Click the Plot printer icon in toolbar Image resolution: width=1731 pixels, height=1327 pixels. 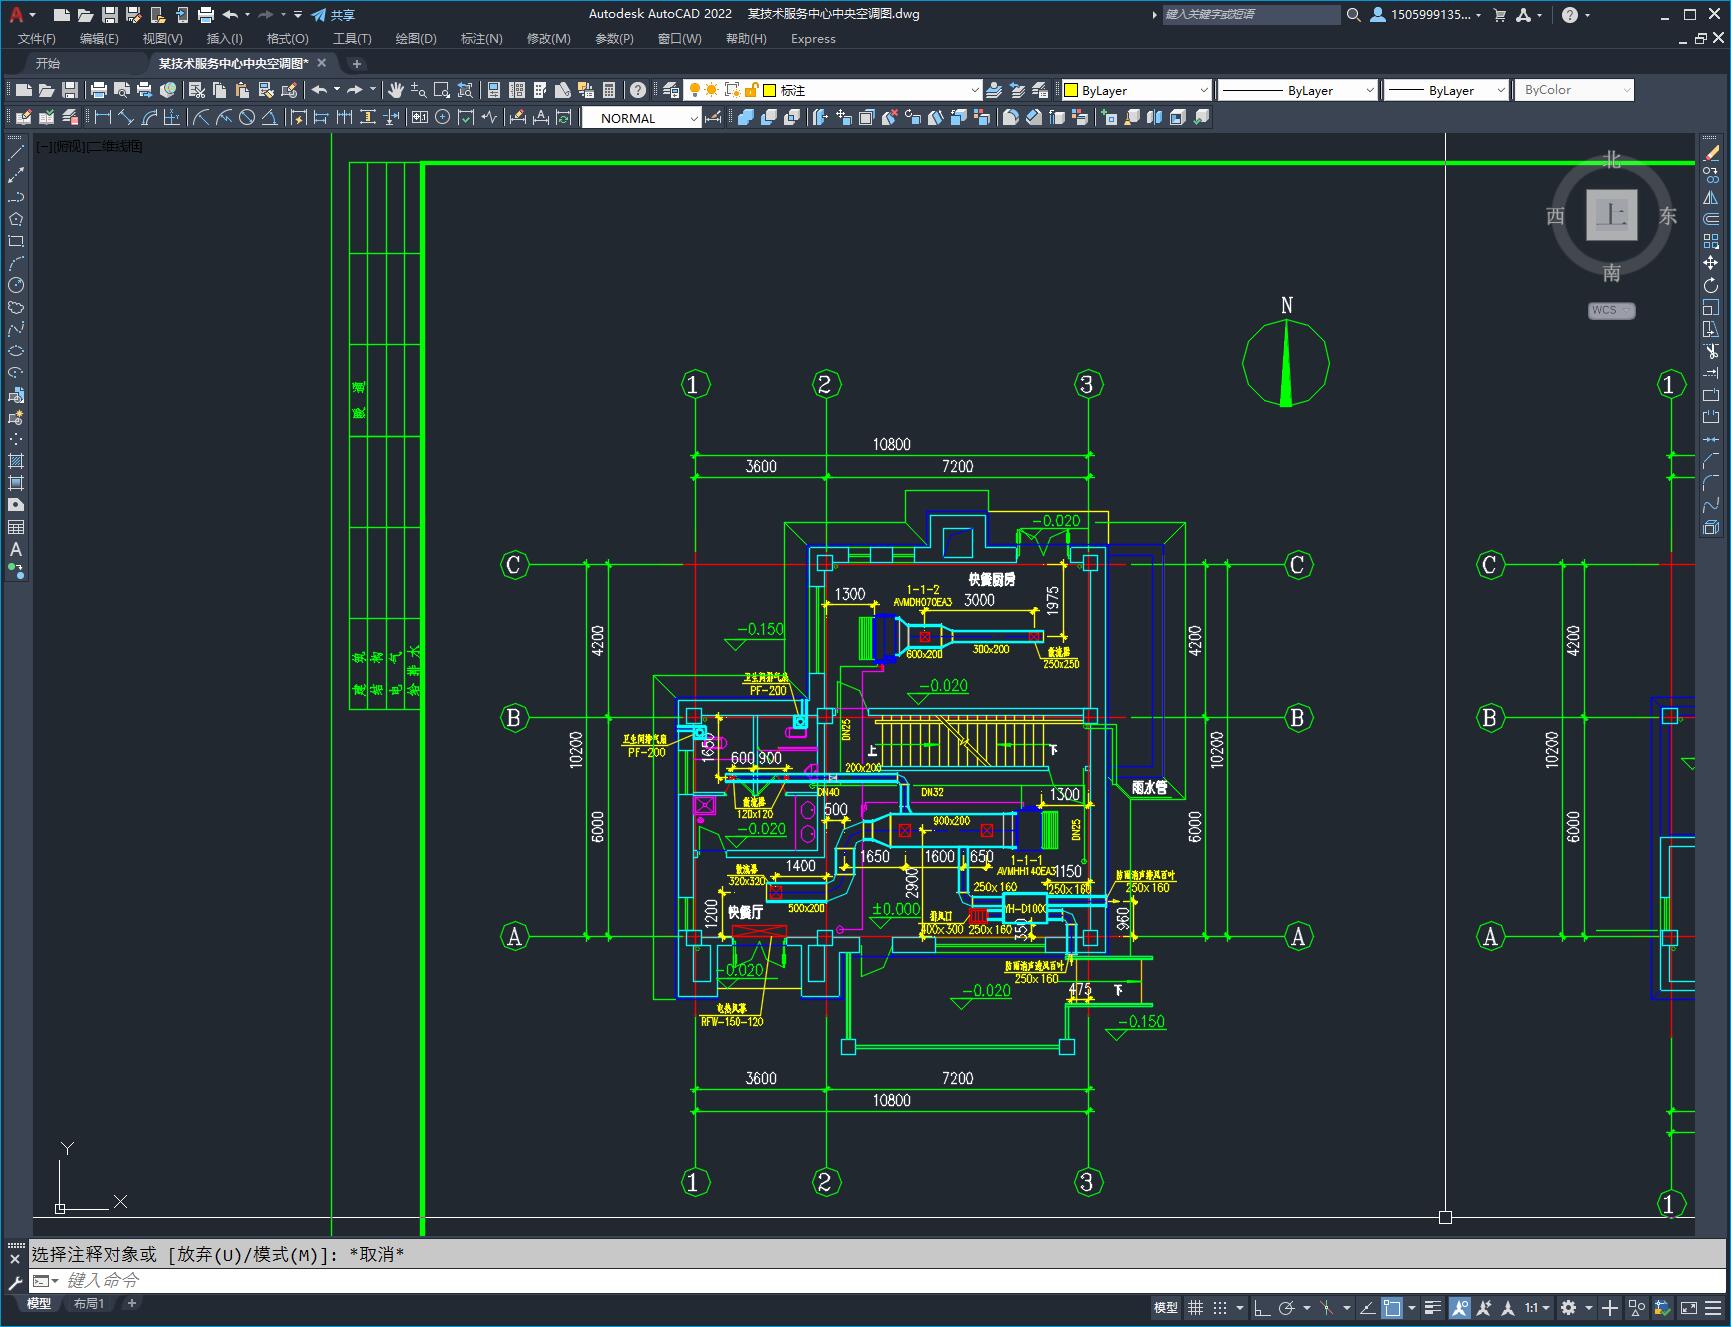click(x=98, y=90)
